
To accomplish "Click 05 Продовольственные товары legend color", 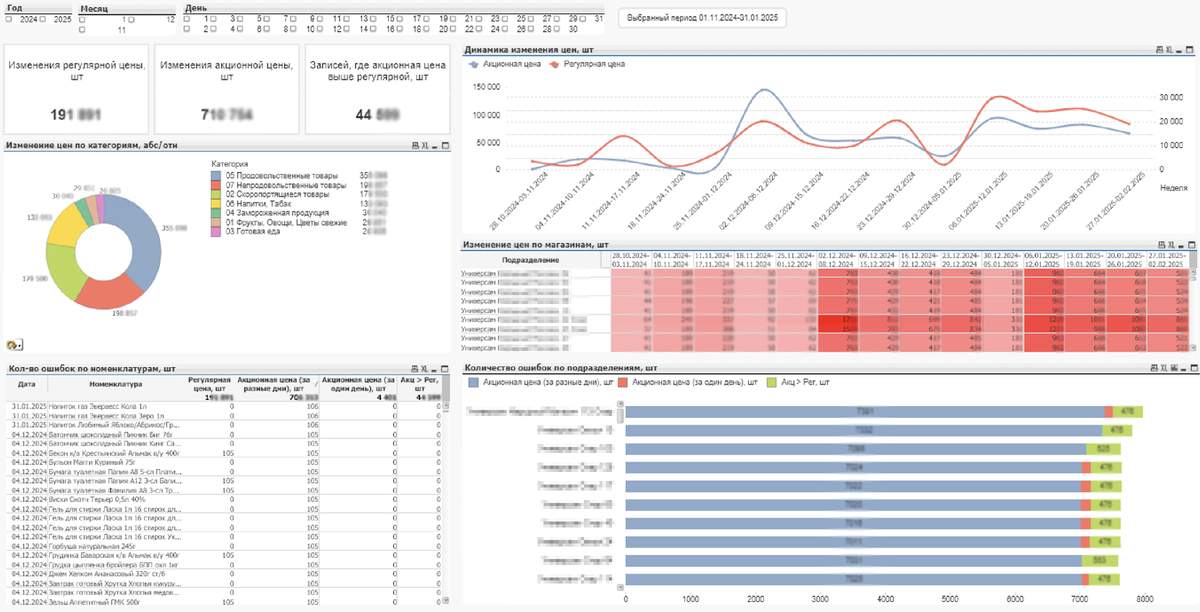I will [216, 176].
